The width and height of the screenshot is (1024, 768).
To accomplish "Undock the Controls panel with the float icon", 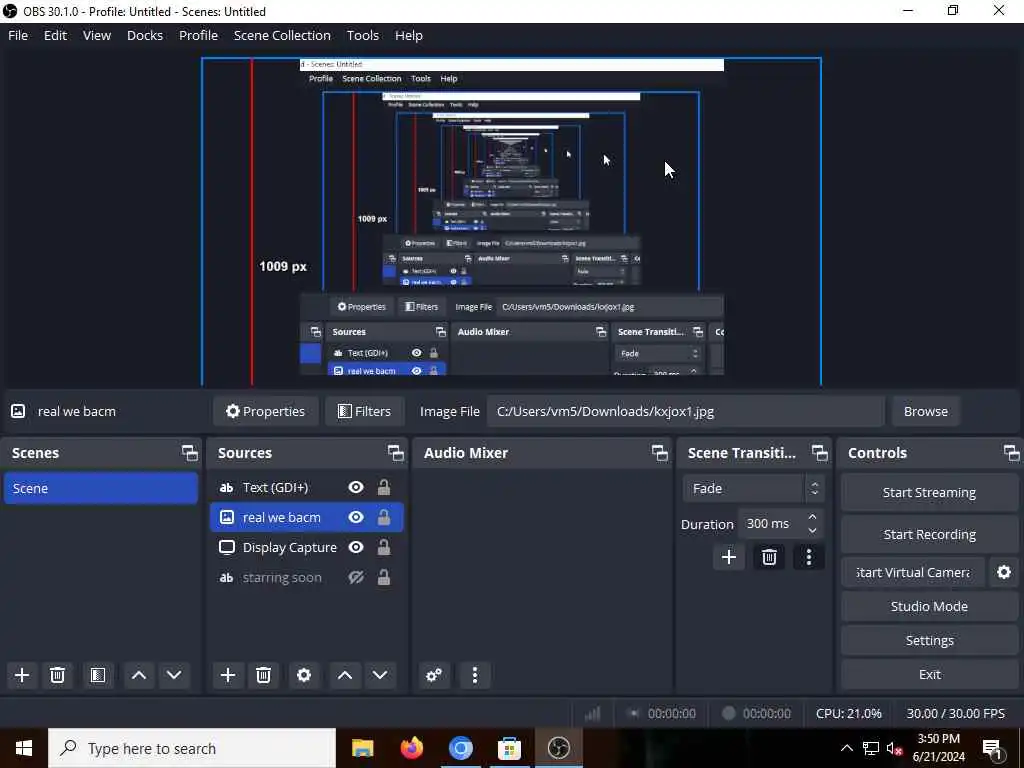I will (1012, 453).
